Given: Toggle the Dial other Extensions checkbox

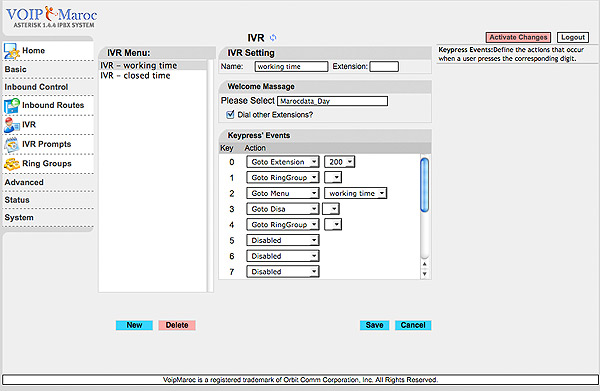Looking at the screenshot, I should click(230, 114).
